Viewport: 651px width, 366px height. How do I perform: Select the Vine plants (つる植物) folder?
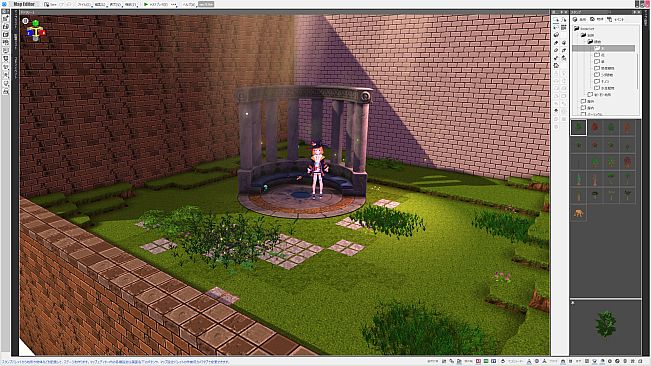(x=603, y=75)
